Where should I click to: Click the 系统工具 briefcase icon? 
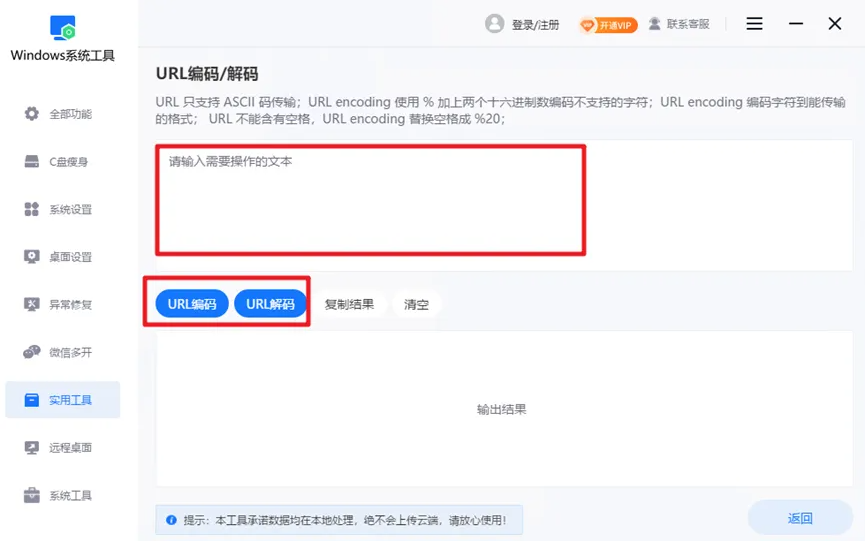click(x=31, y=495)
